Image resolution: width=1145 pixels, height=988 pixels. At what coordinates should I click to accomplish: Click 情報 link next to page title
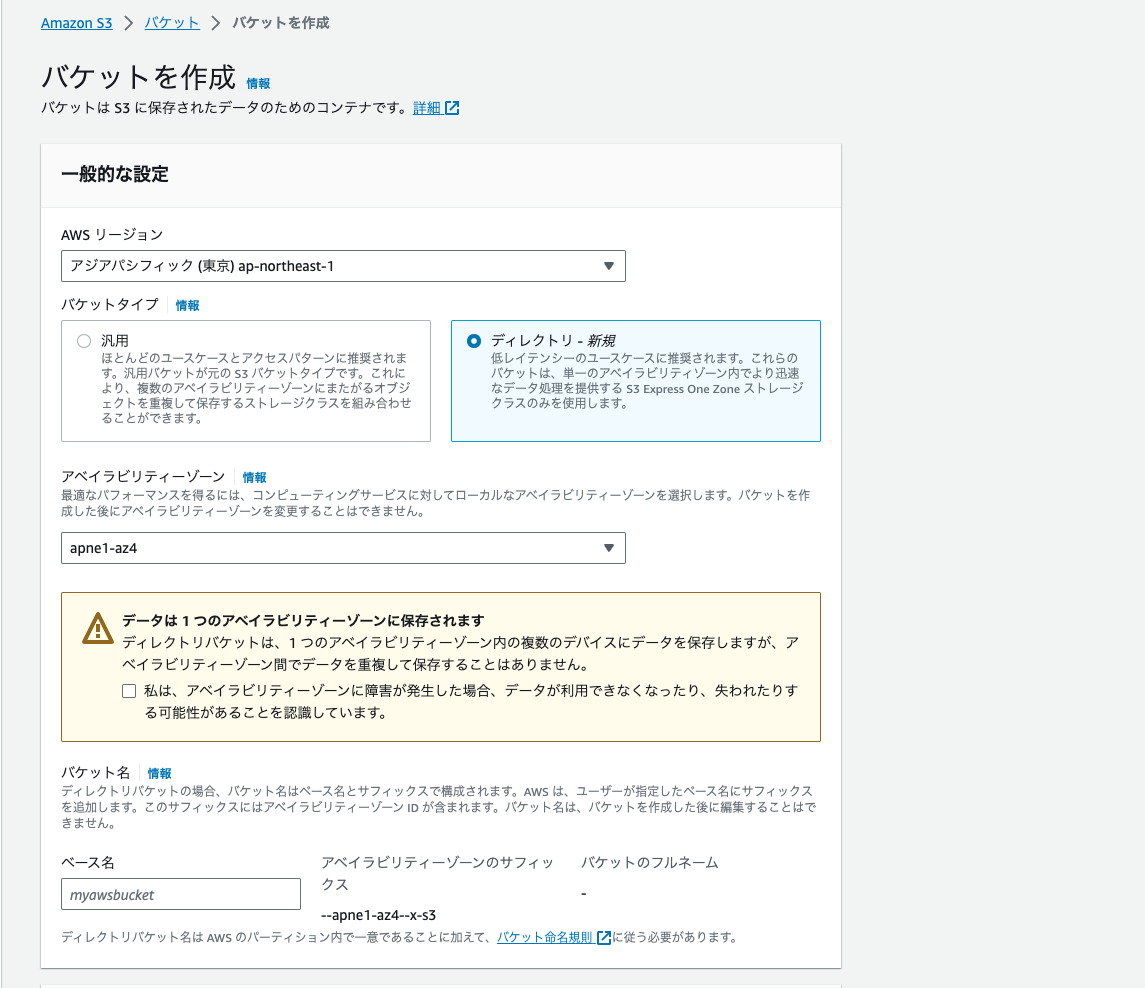tap(258, 84)
